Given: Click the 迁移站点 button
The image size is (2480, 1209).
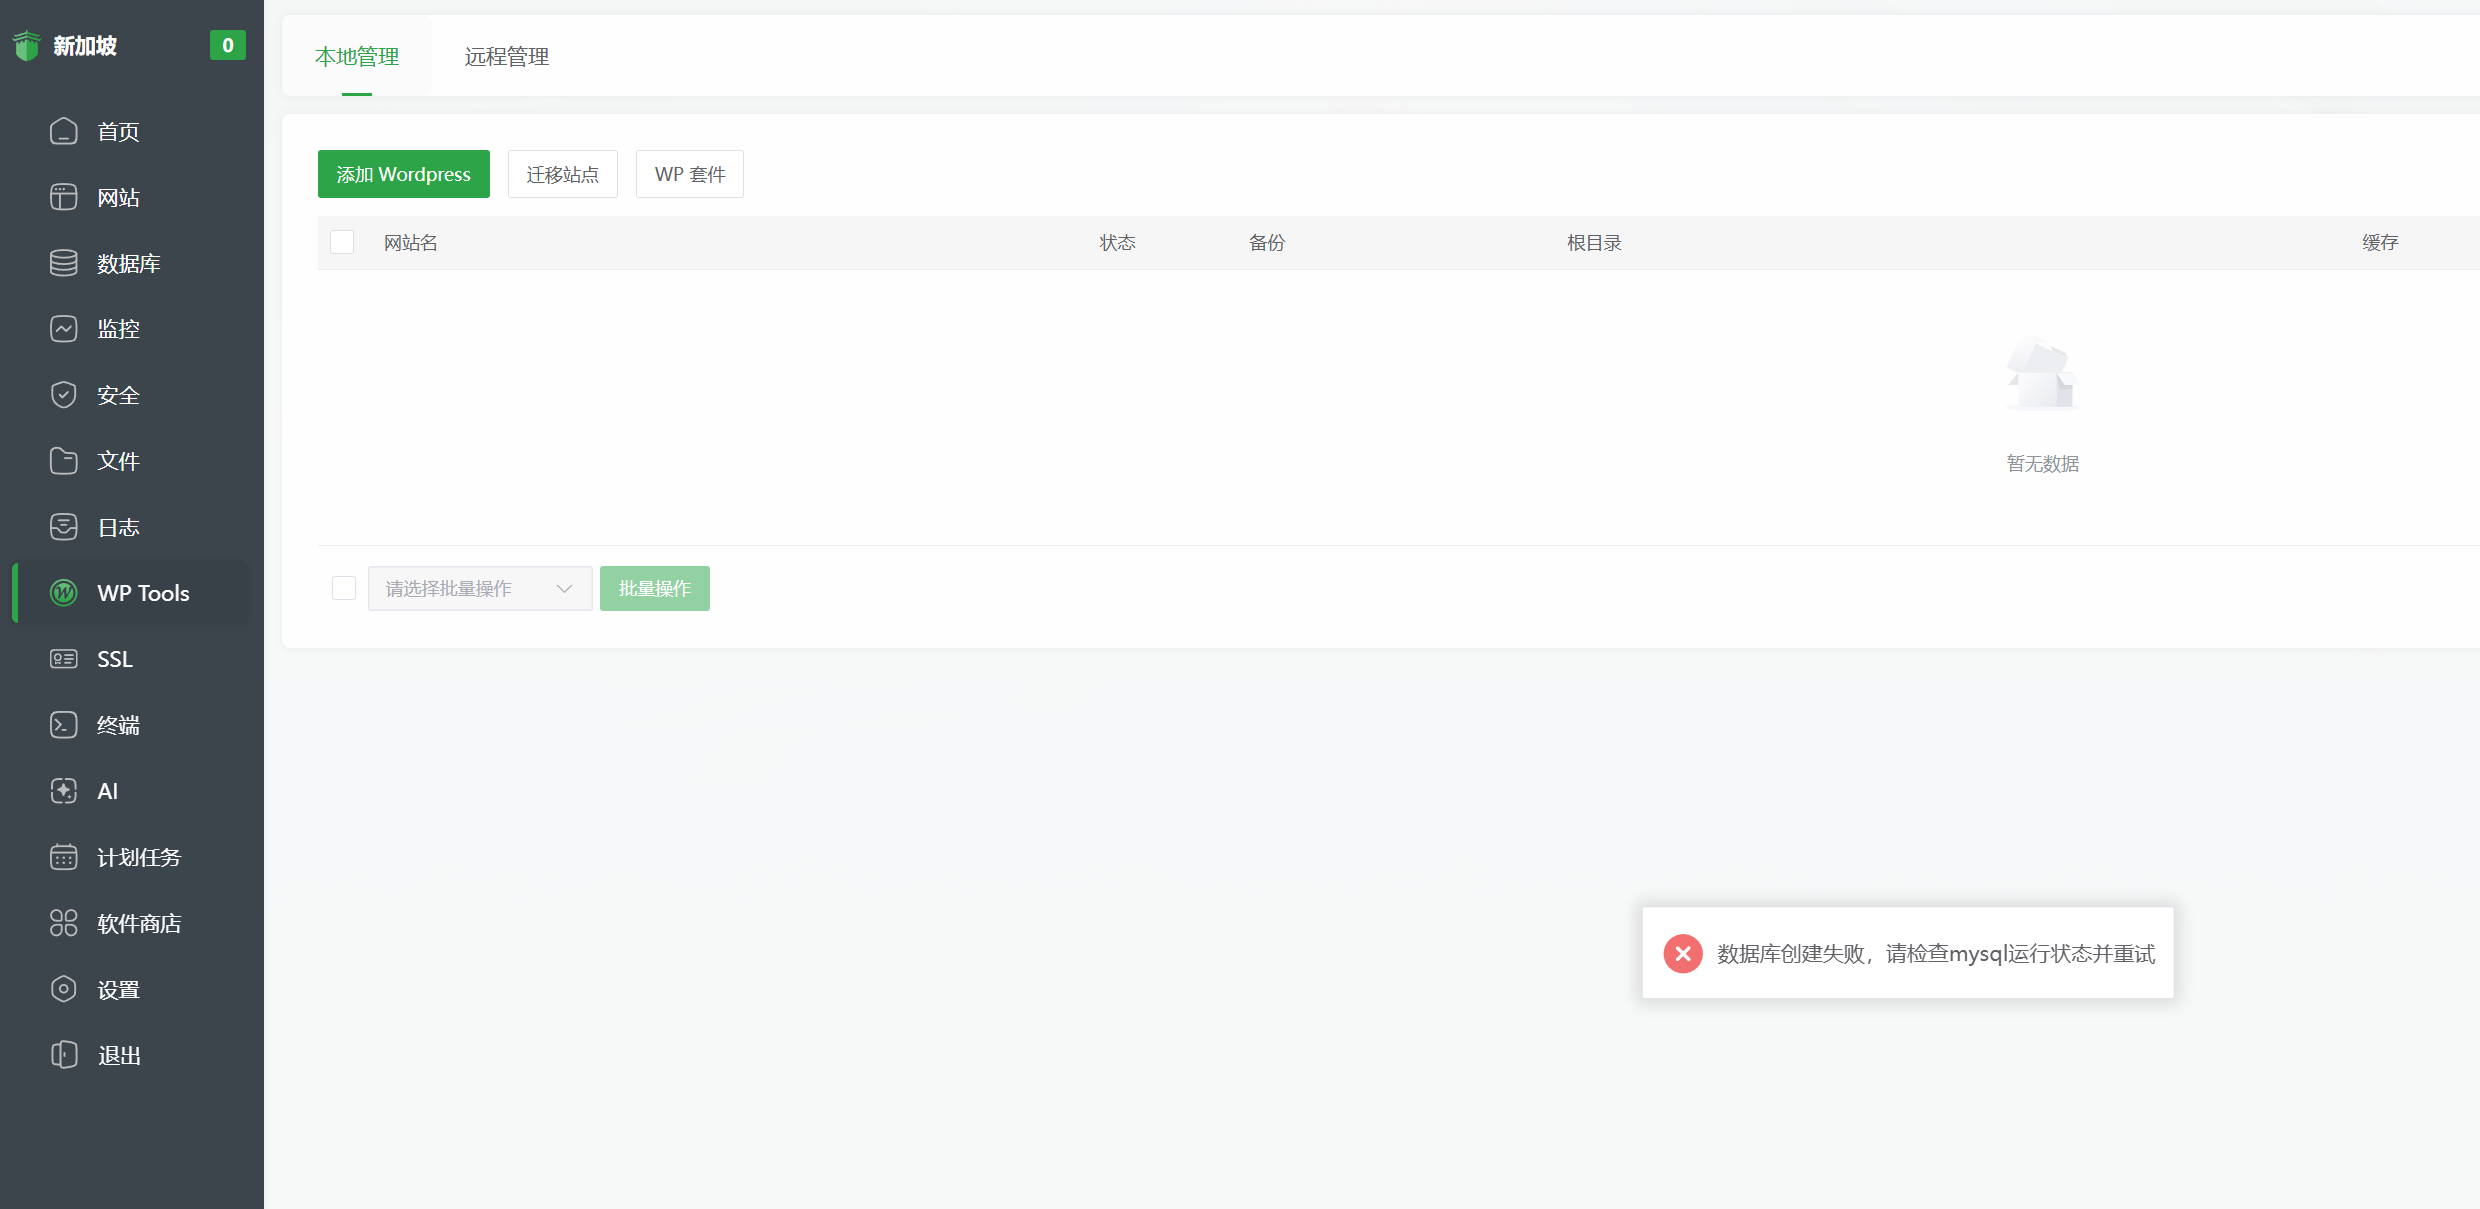Looking at the screenshot, I should click(563, 174).
